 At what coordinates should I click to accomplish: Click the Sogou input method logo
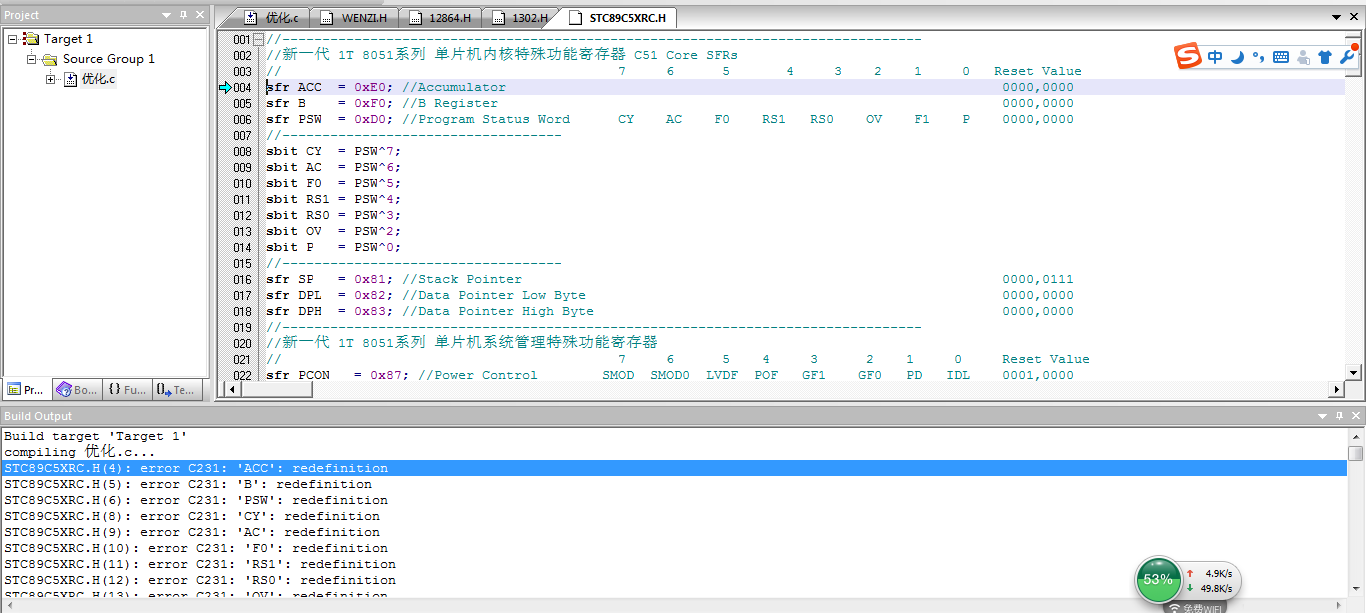click(x=1187, y=57)
